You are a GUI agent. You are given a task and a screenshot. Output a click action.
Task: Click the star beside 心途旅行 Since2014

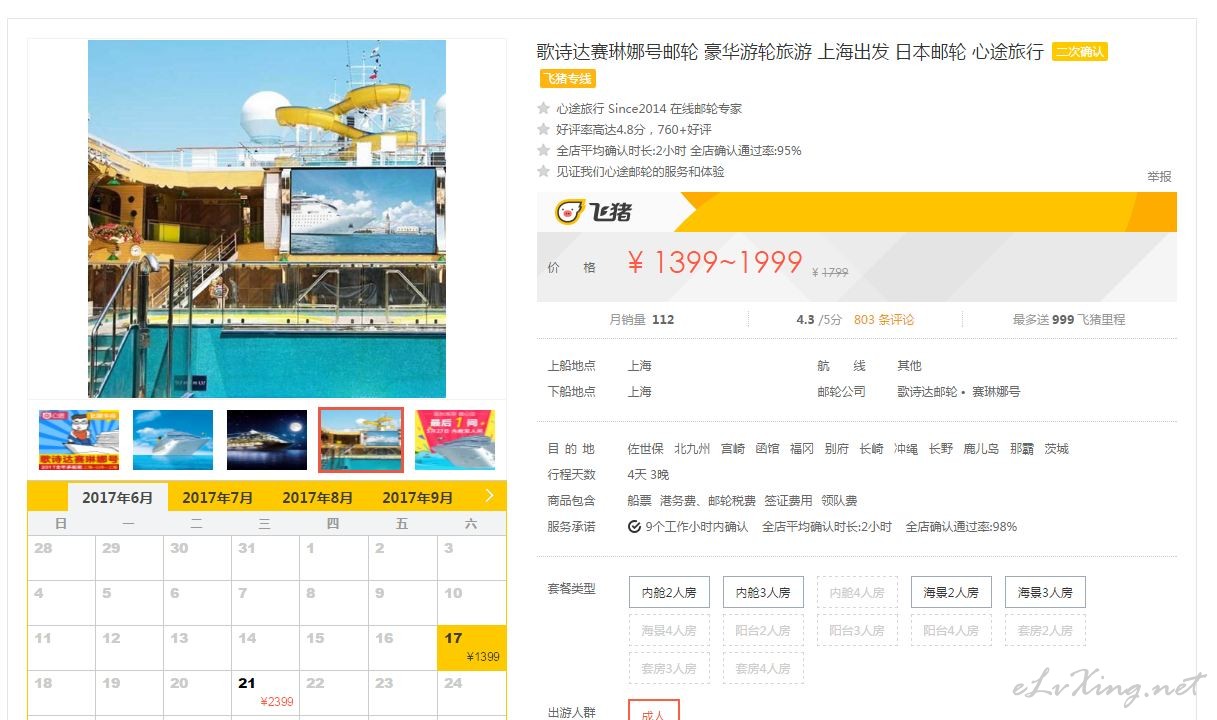coord(544,109)
